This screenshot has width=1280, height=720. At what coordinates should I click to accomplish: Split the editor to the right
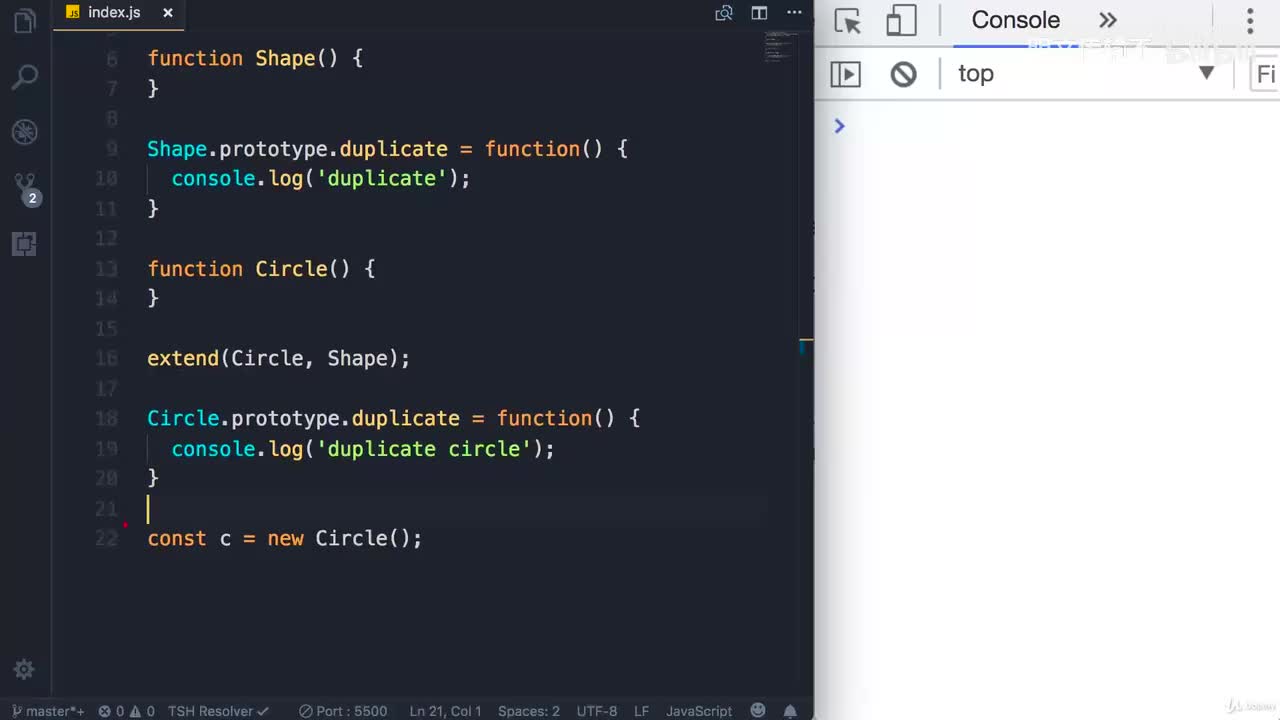[760, 13]
